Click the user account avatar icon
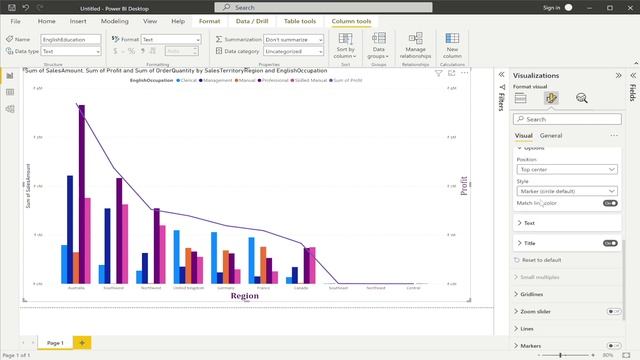This screenshot has width=640, height=360. tap(568, 7)
